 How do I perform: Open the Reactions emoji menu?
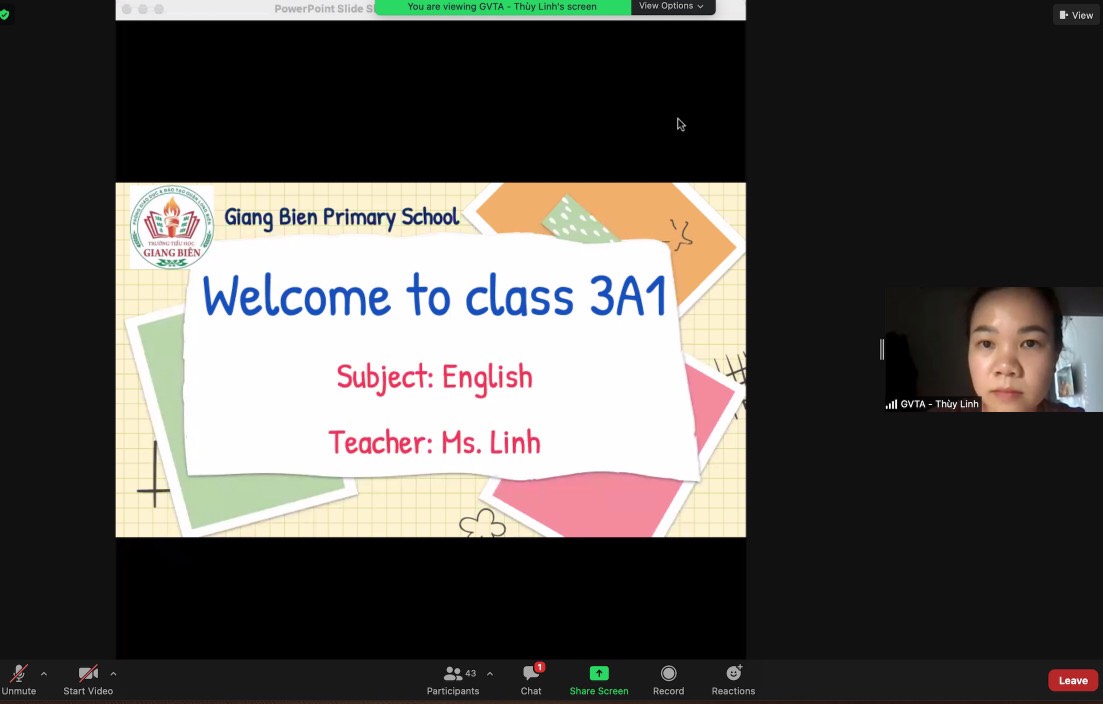click(733, 679)
